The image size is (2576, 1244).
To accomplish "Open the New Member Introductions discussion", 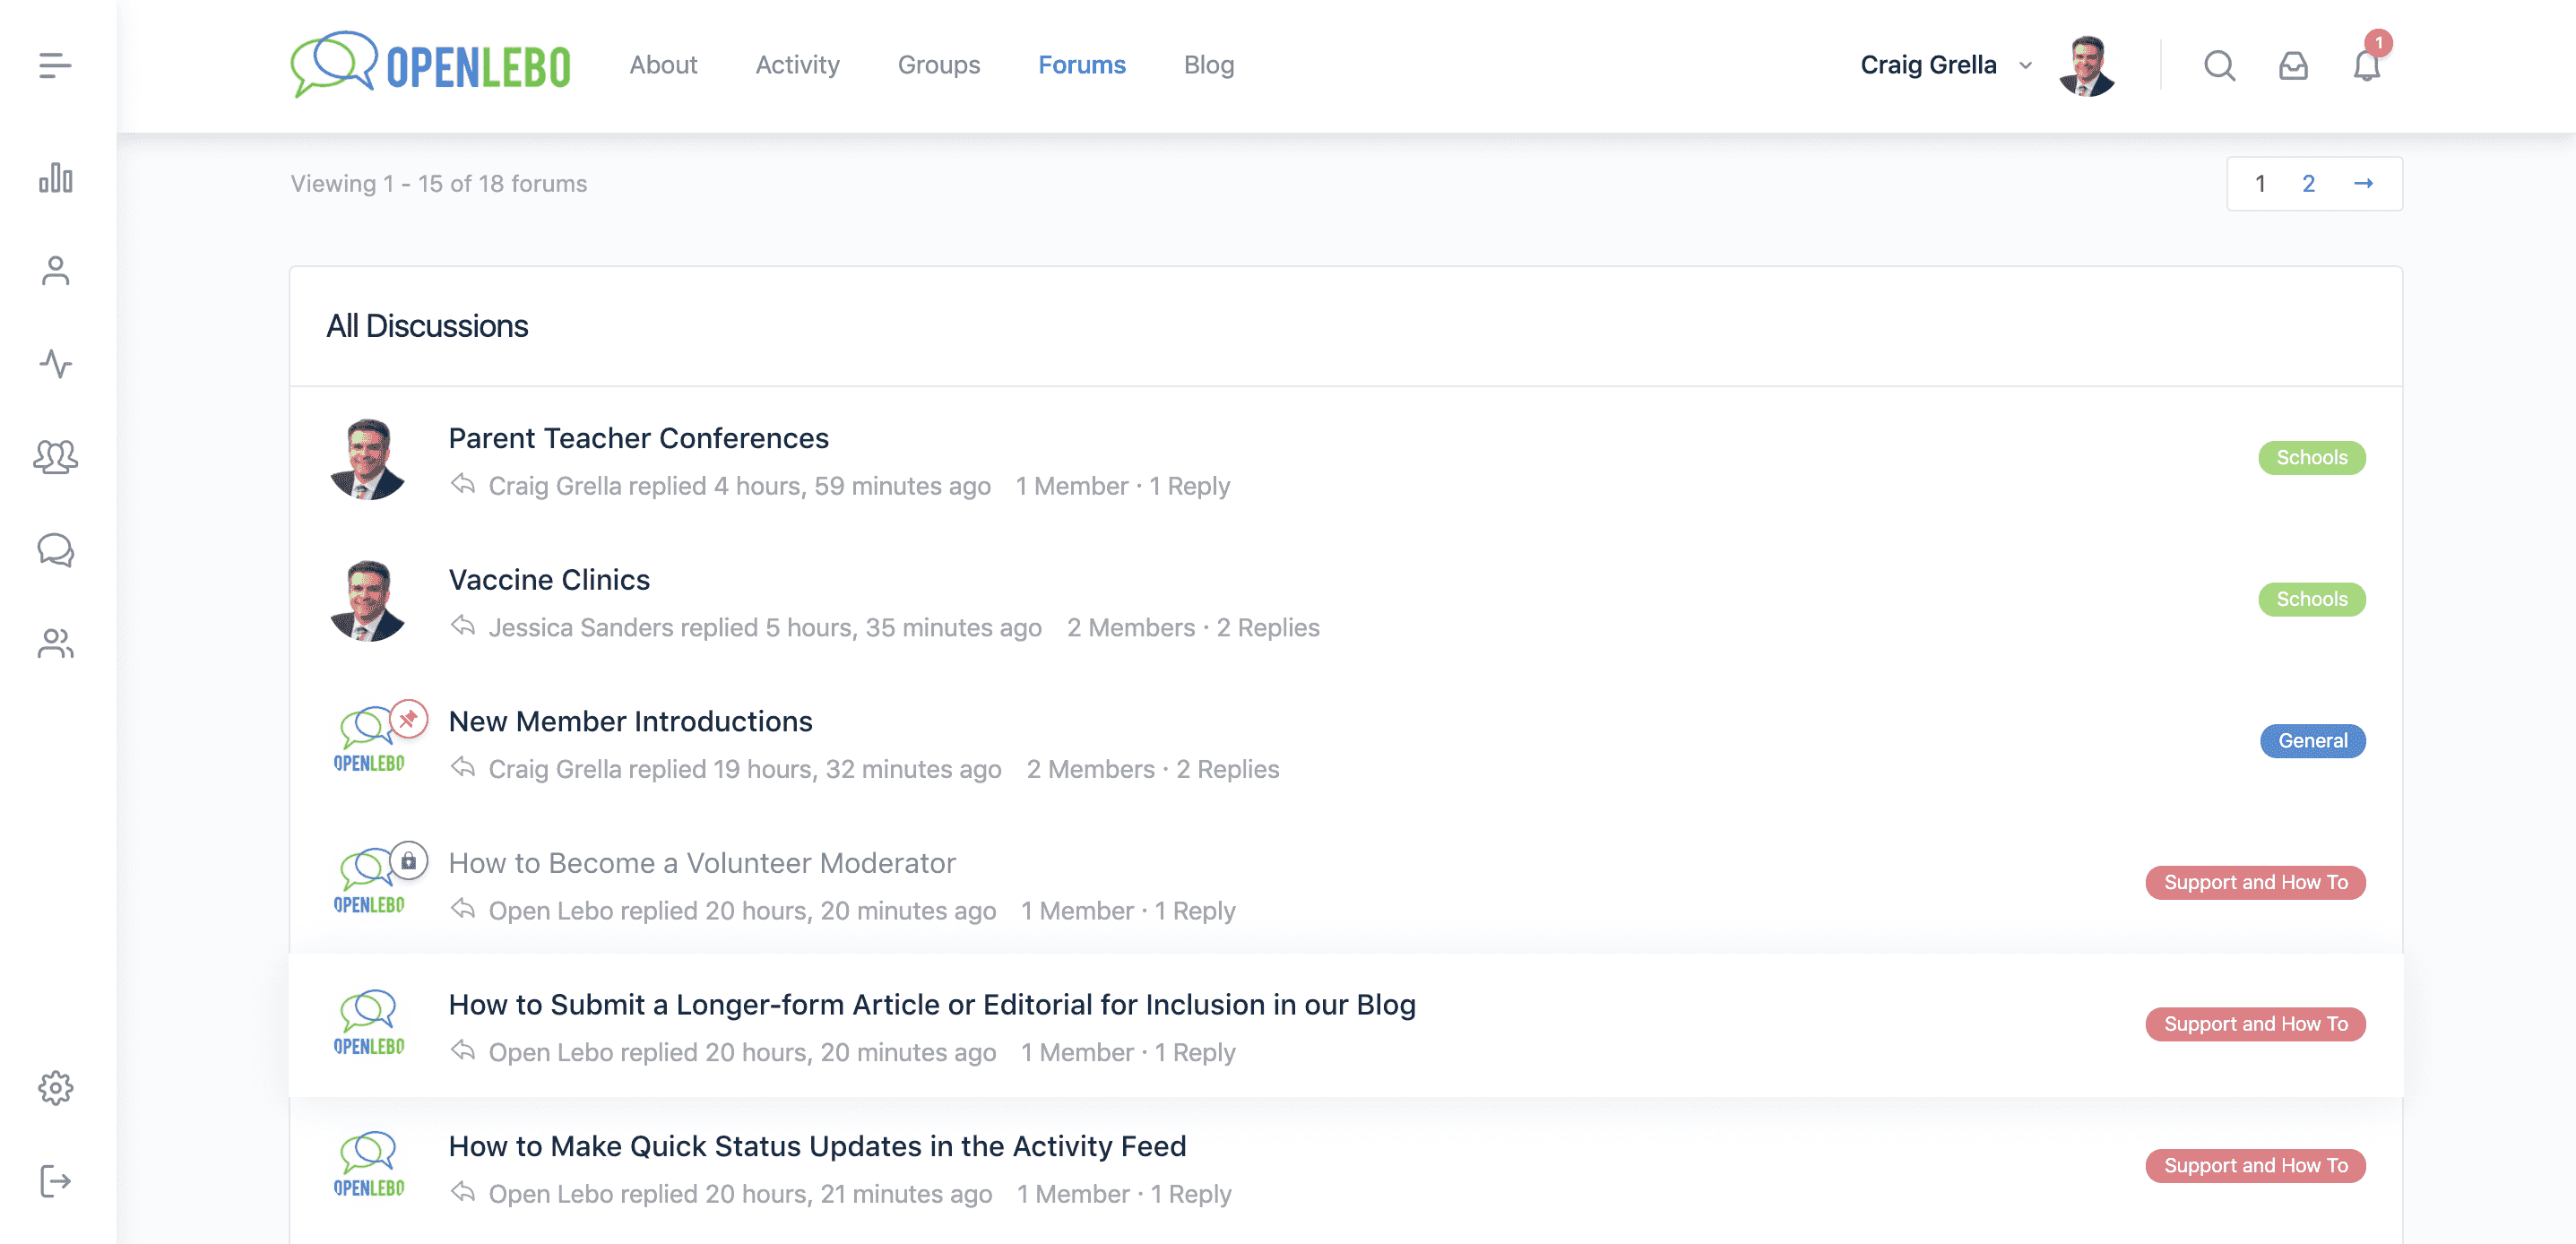I will pos(630,721).
